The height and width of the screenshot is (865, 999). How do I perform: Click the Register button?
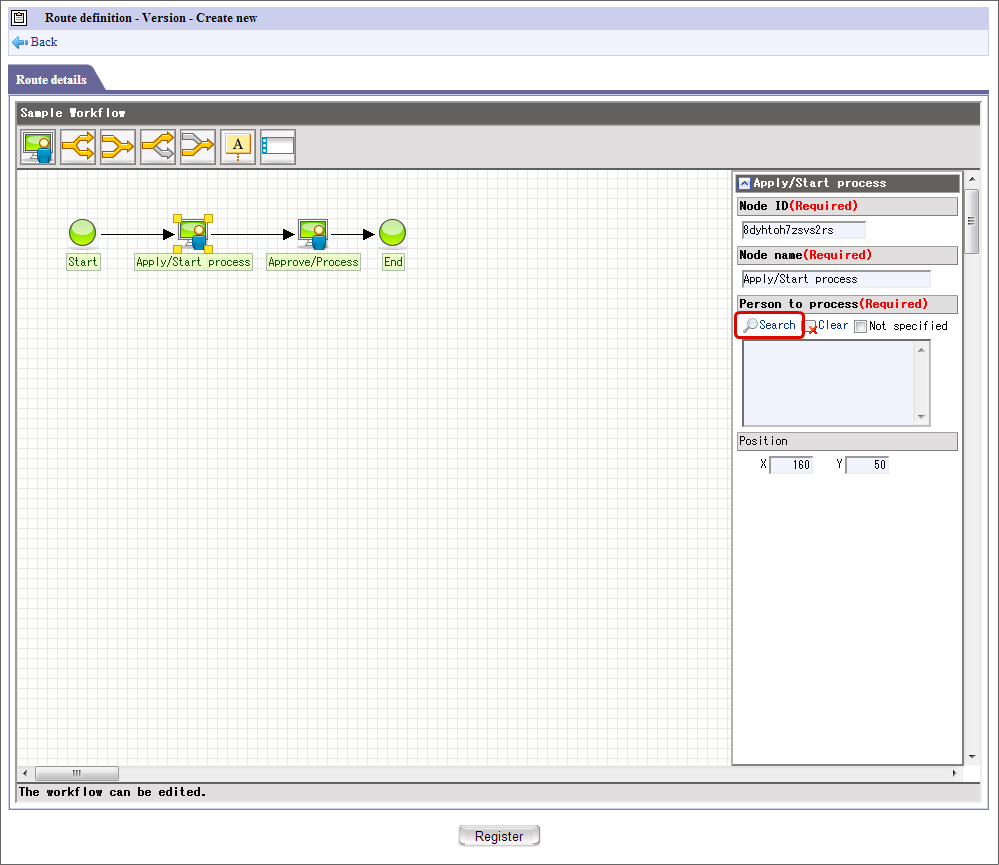499,836
